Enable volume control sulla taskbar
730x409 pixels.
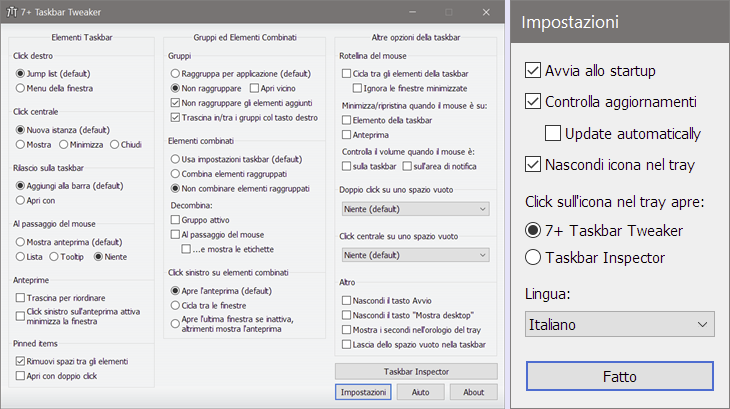[346, 166]
